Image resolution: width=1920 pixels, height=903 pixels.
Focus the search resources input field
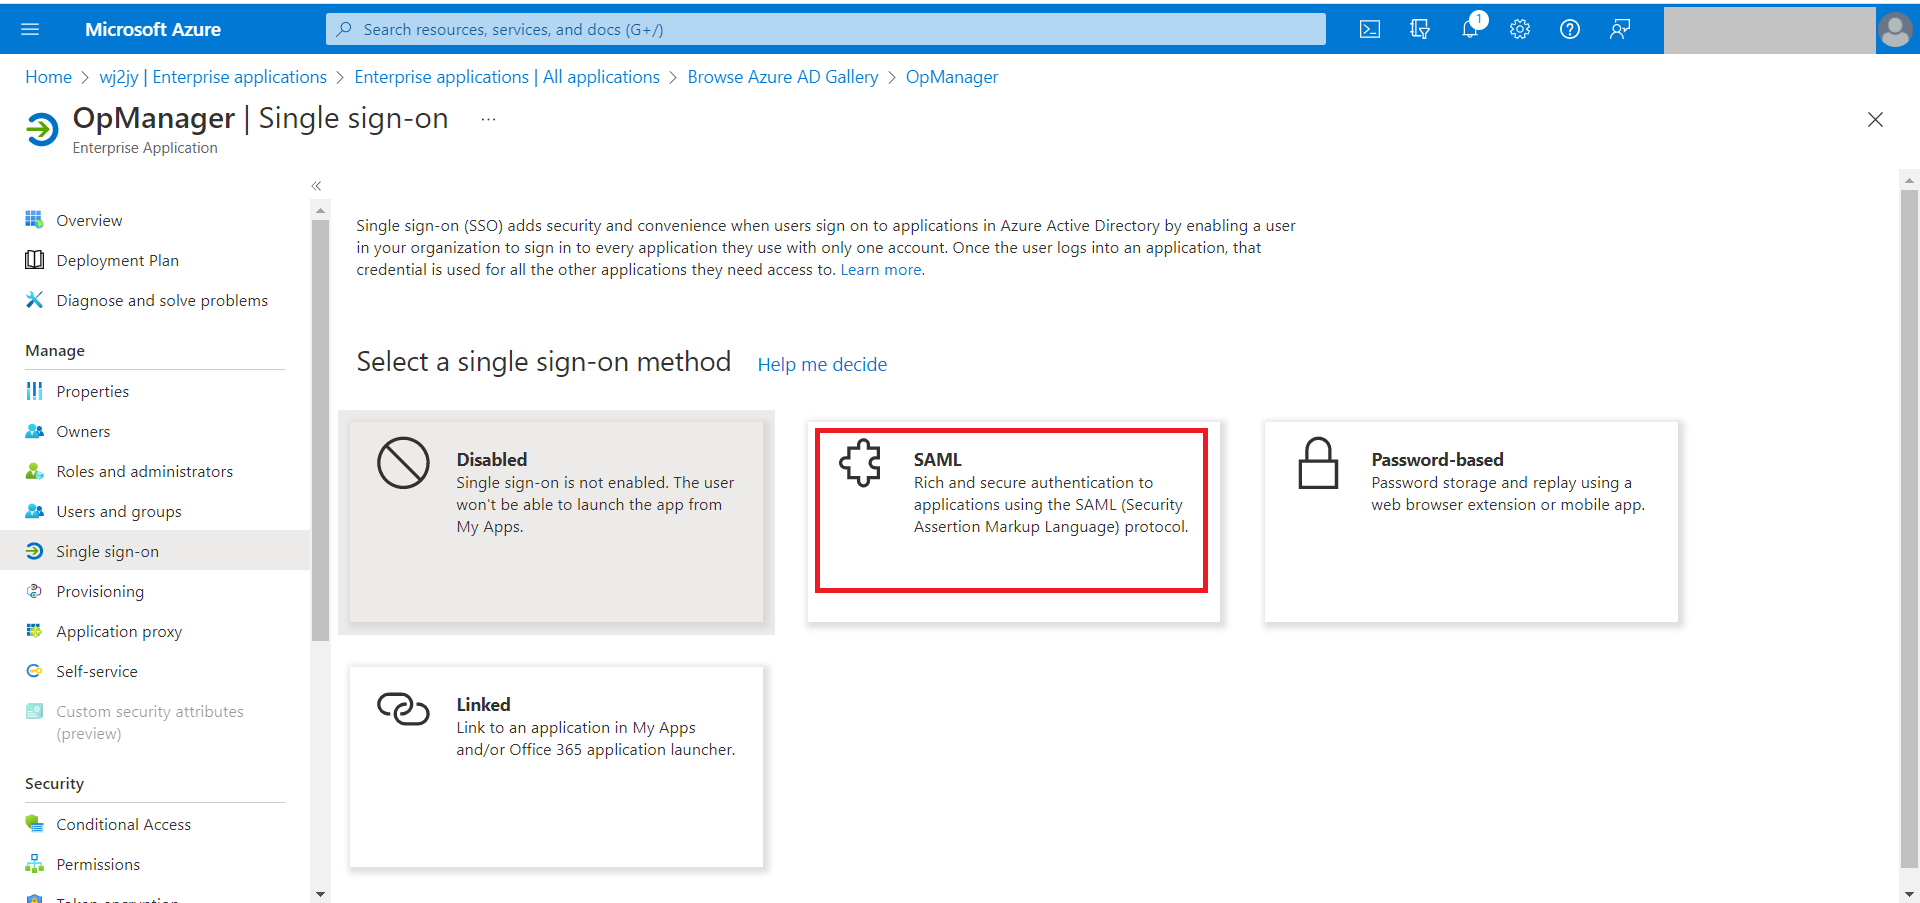(826, 29)
